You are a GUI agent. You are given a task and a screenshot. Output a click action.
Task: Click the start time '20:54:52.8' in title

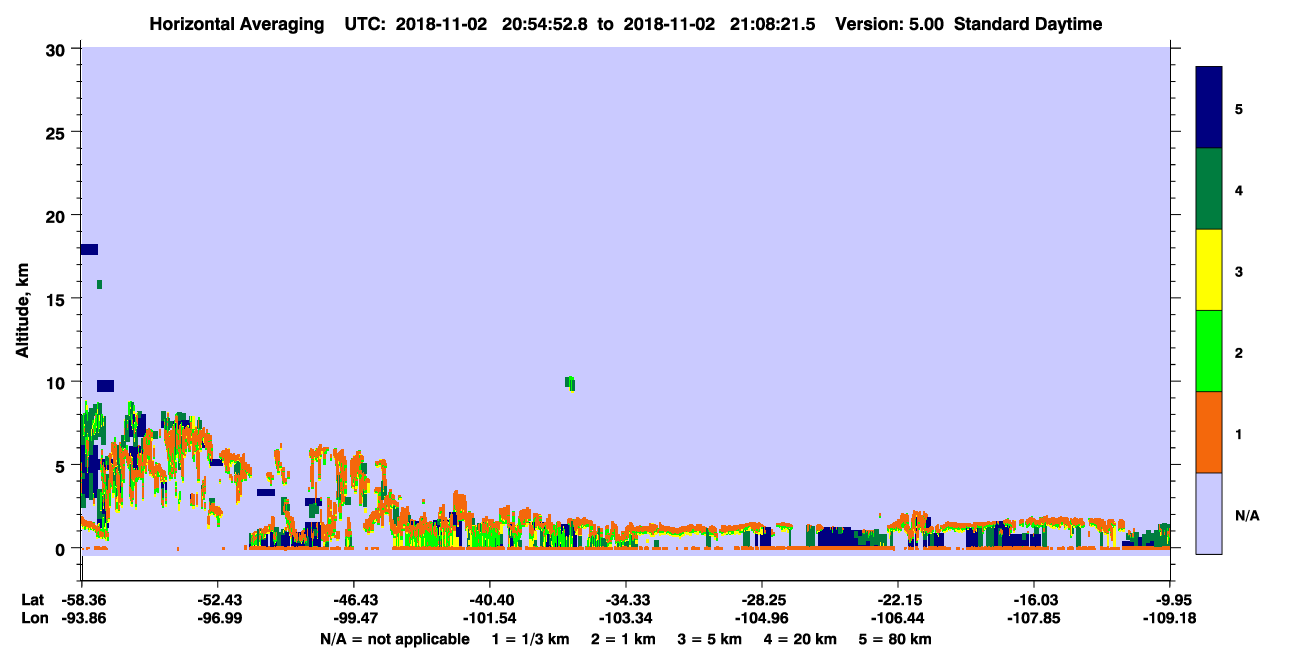click(x=546, y=24)
